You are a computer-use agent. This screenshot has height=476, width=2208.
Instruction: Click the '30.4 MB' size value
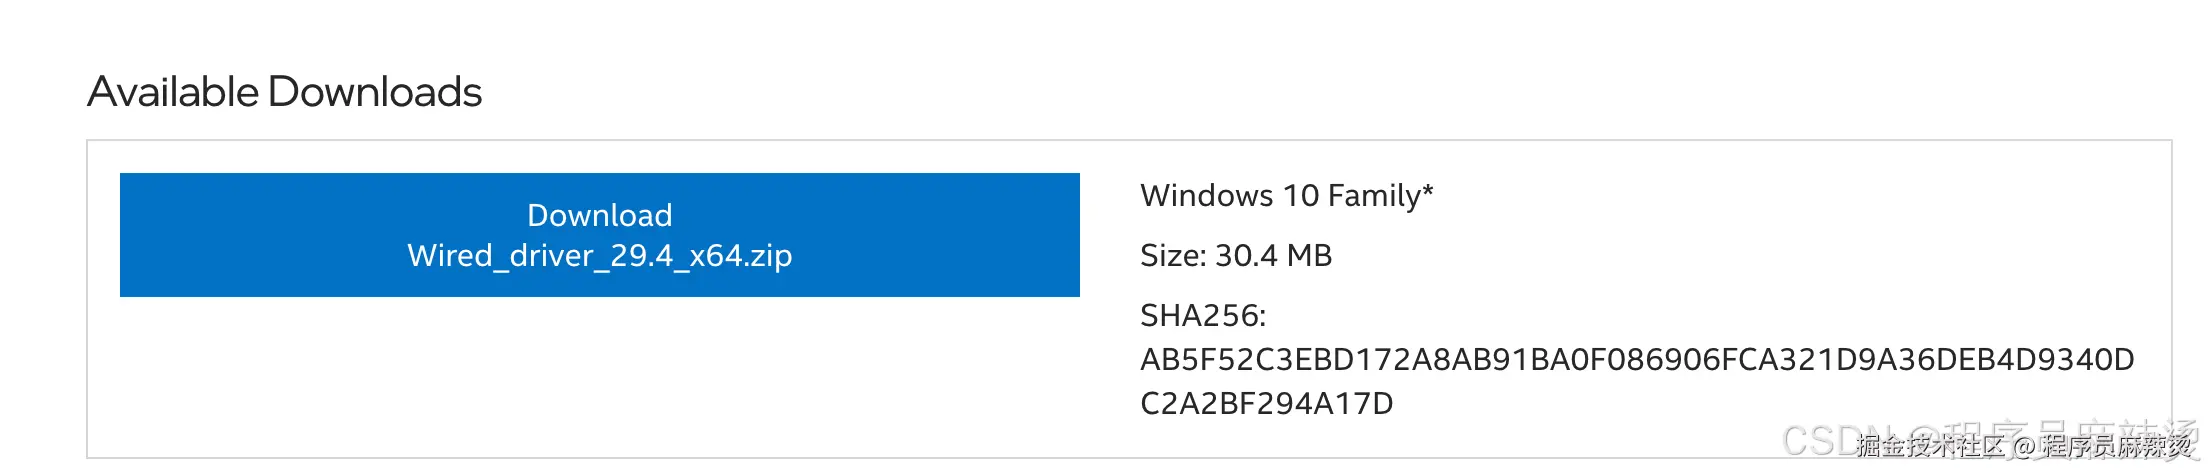pyautogui.click(x=1273, y=256)
